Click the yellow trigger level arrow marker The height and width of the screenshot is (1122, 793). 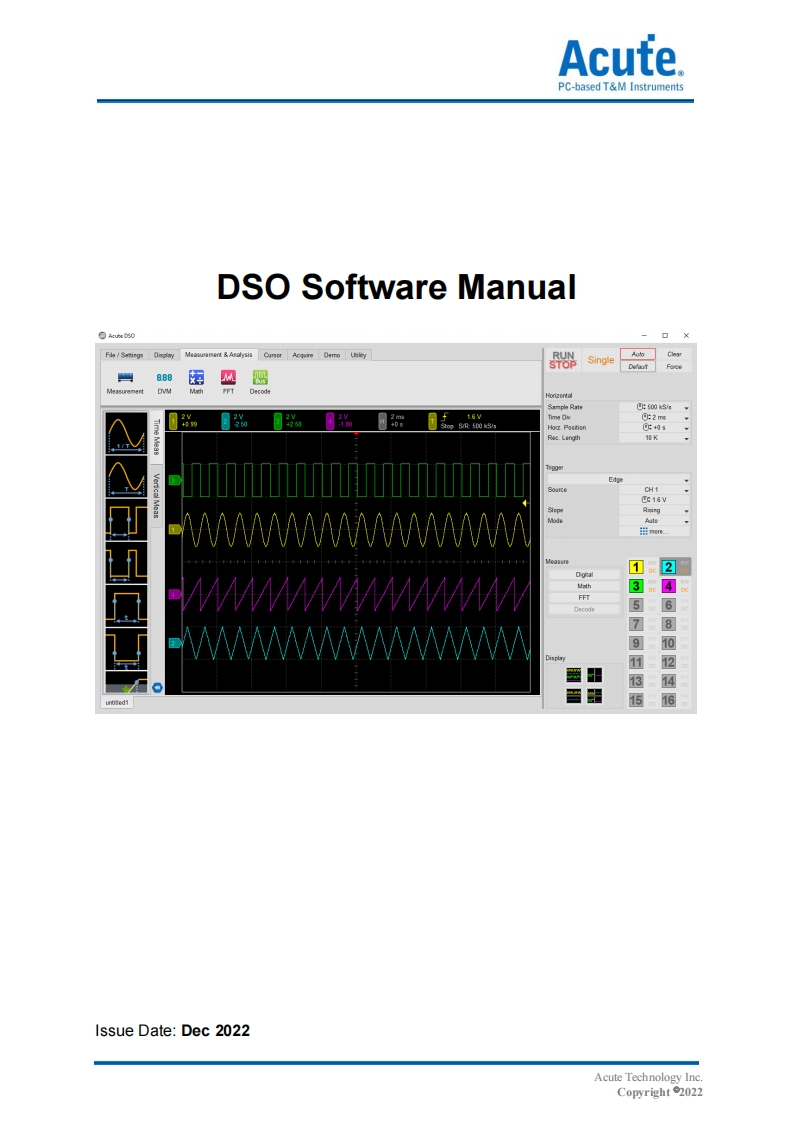[525, 504]
